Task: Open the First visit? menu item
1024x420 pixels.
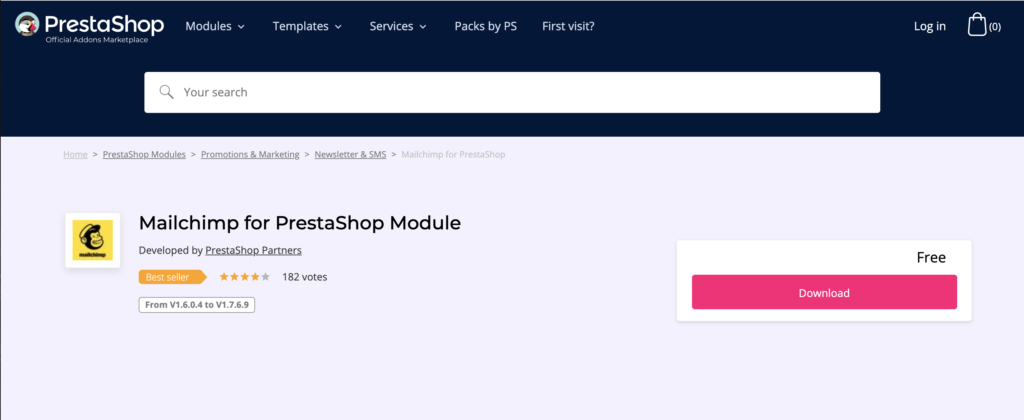Action: click(x=568, y=26)
